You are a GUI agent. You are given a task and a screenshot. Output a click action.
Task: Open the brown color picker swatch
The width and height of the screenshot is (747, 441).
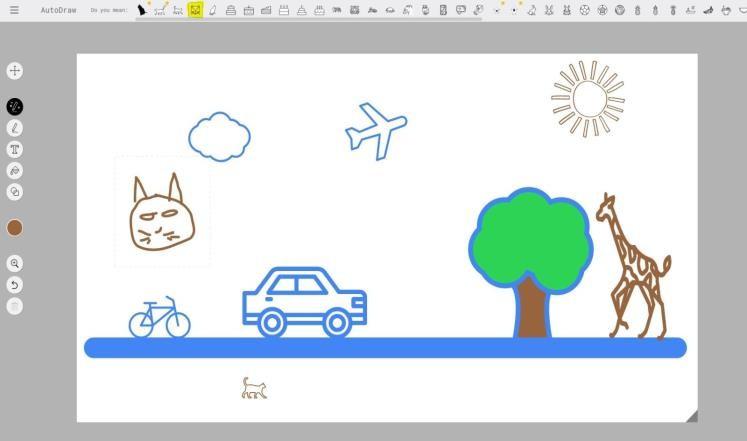[15, 228]
